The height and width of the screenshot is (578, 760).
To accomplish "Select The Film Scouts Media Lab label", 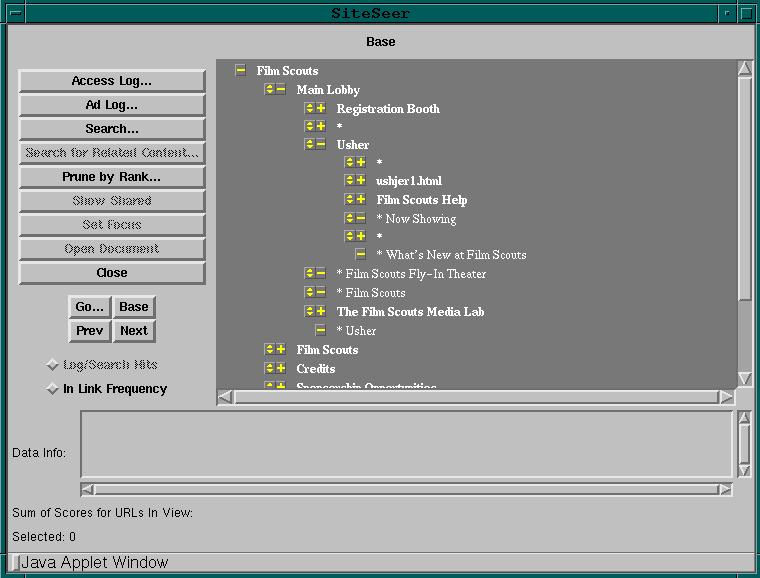I will pyautogui.click(x=411, y=312).
